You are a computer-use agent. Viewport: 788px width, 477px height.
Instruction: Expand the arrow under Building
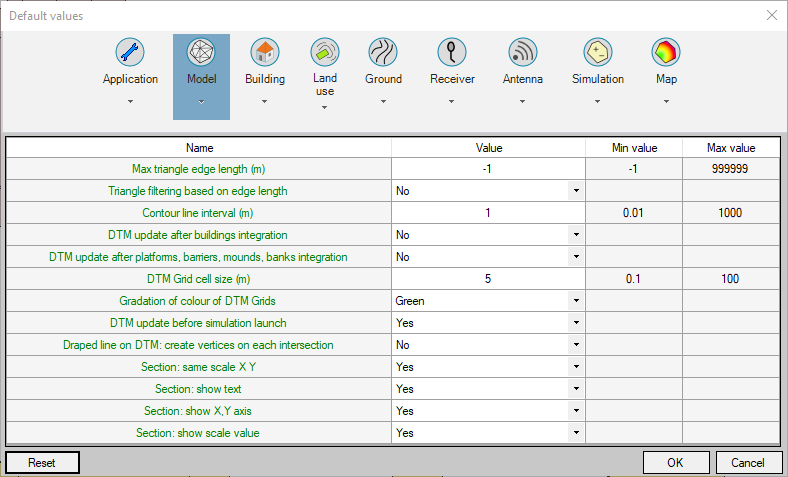[x=264, y=102]
